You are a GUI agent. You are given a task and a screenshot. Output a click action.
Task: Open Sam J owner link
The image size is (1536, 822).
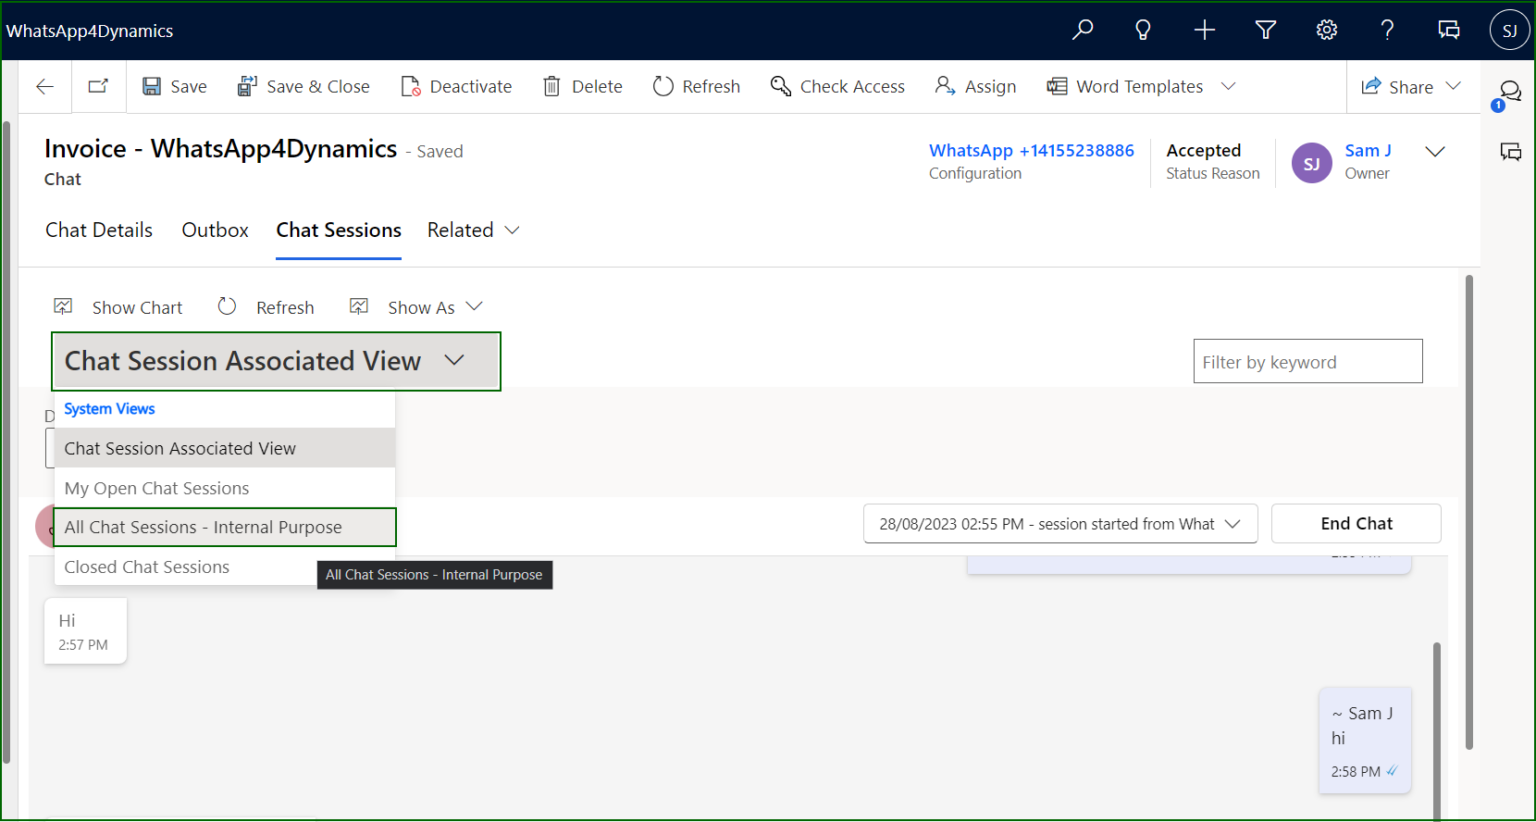click(1368, 150)
